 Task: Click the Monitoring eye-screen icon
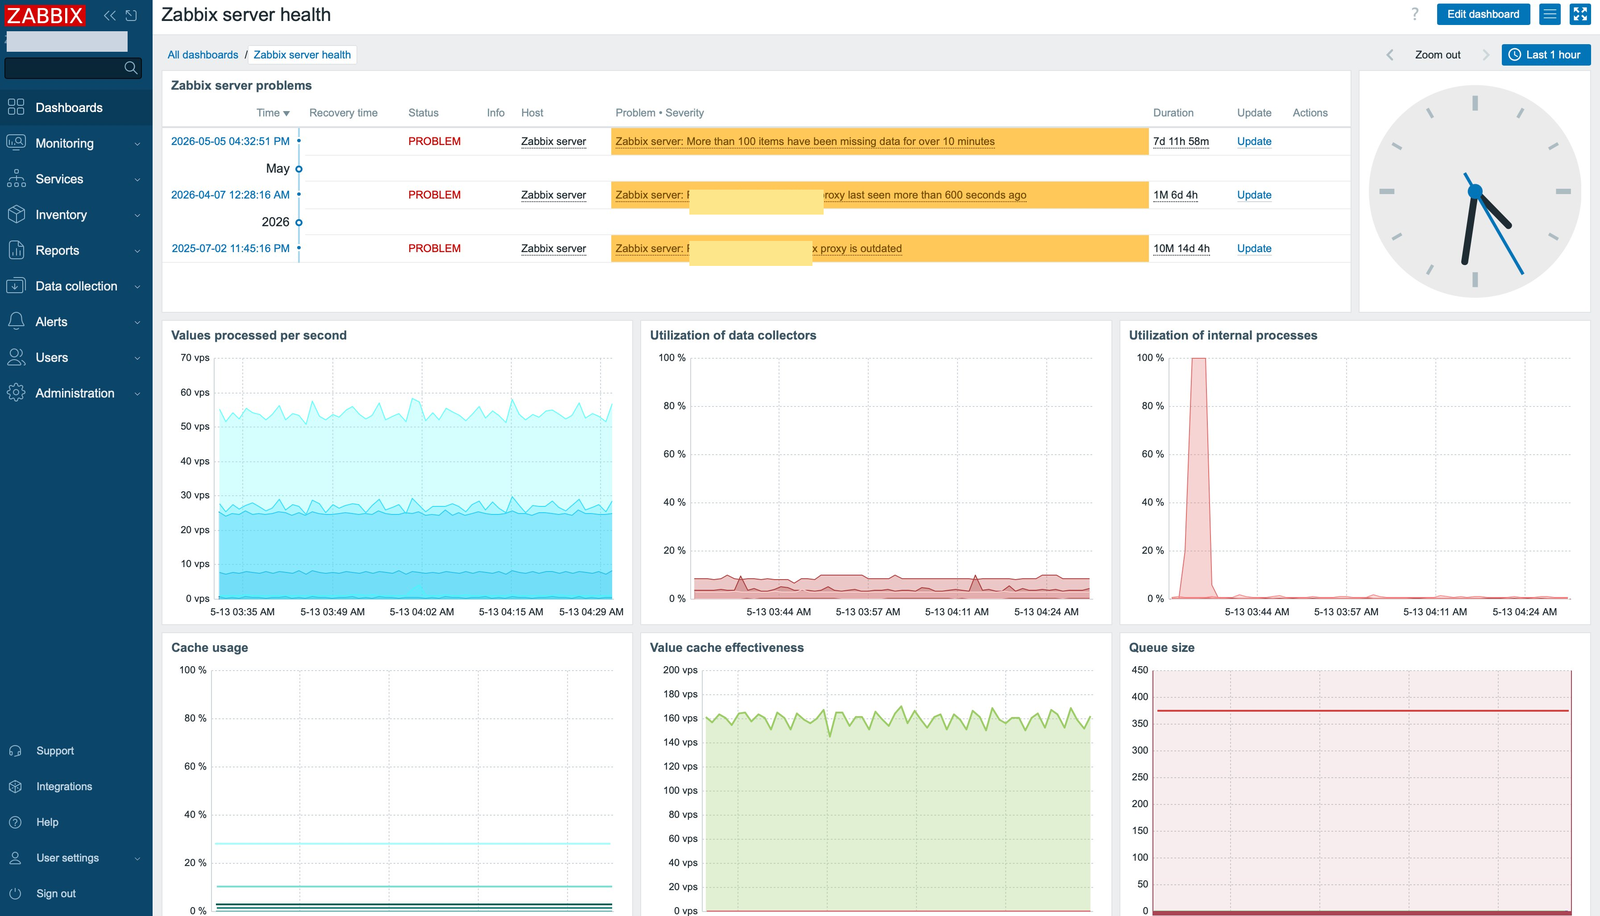pos(16,143)
